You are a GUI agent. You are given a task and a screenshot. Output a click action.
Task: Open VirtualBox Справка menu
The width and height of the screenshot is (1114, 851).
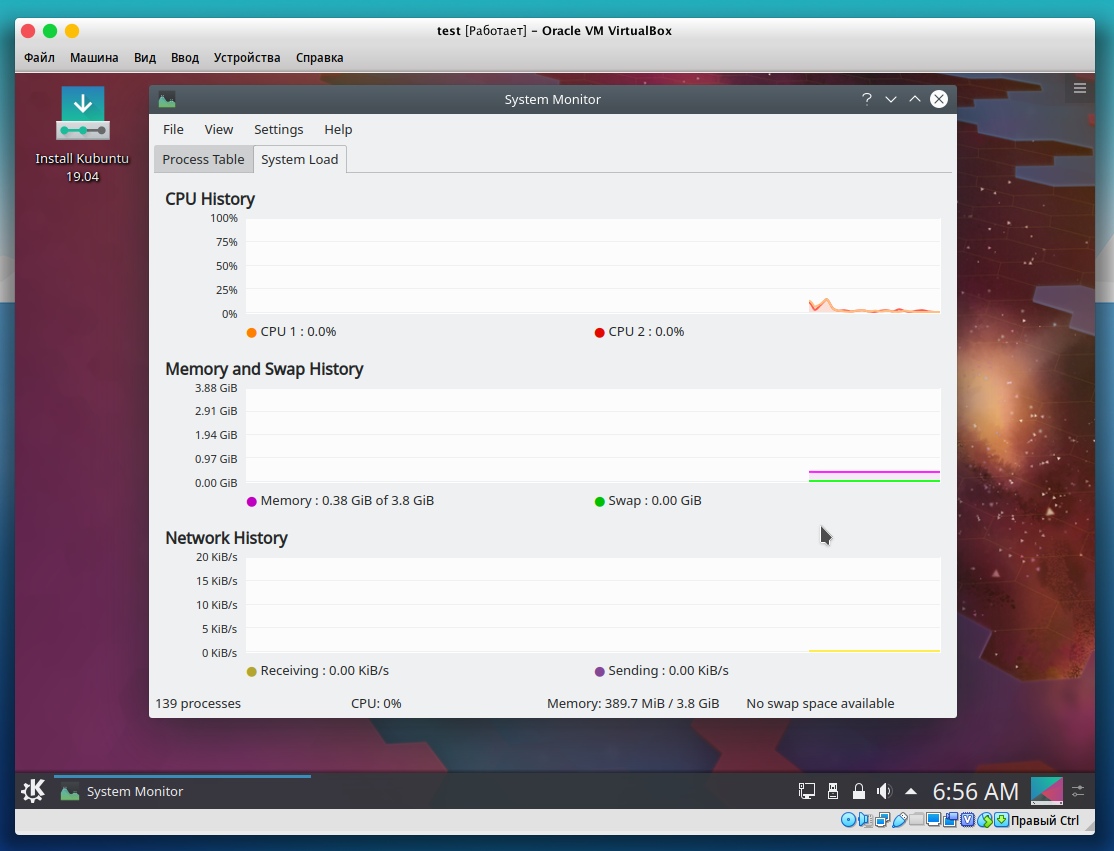tap(319, 58)
